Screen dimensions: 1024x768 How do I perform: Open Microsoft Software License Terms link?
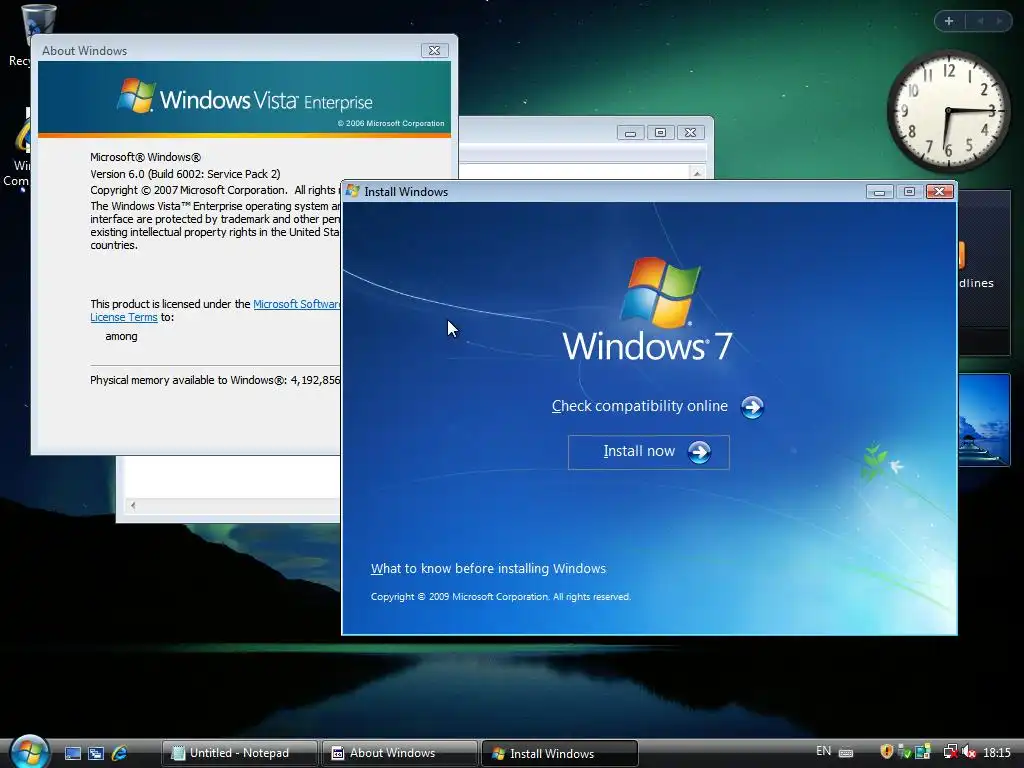(x=296, y=304)
